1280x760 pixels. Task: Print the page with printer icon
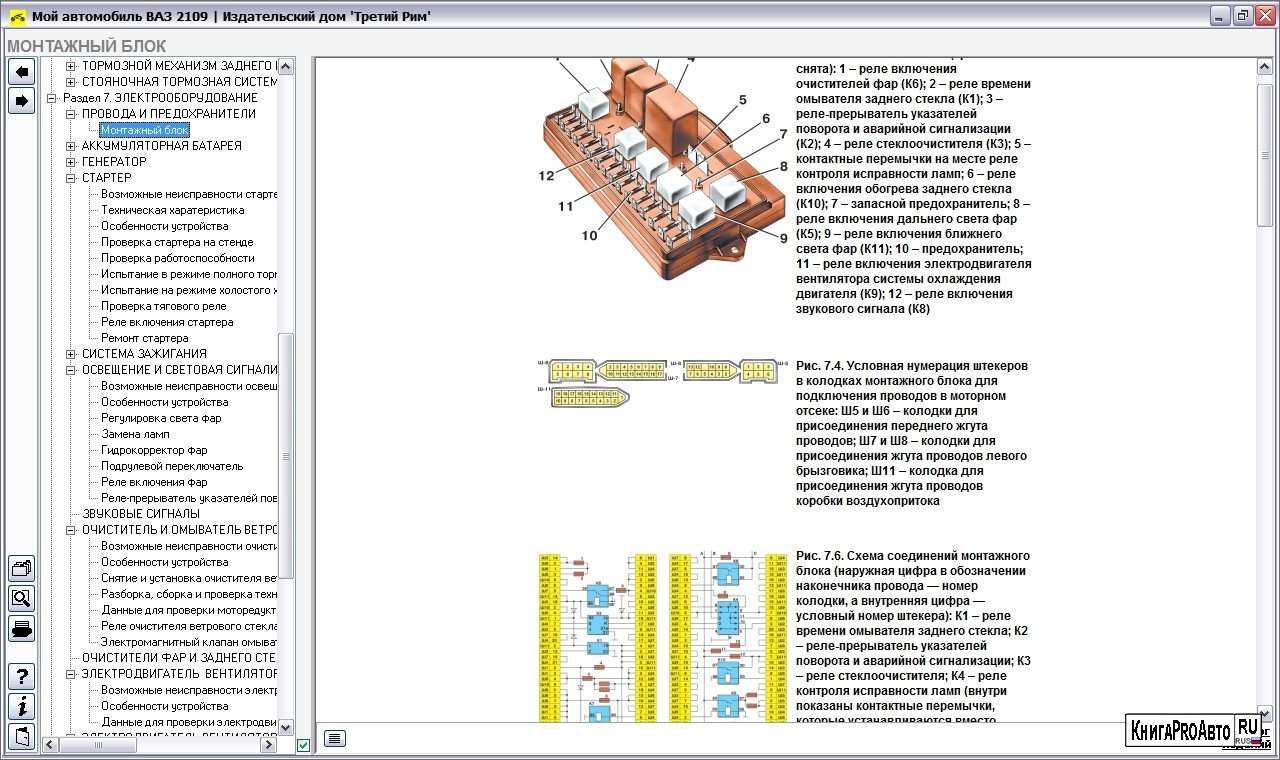pos(21,629)
